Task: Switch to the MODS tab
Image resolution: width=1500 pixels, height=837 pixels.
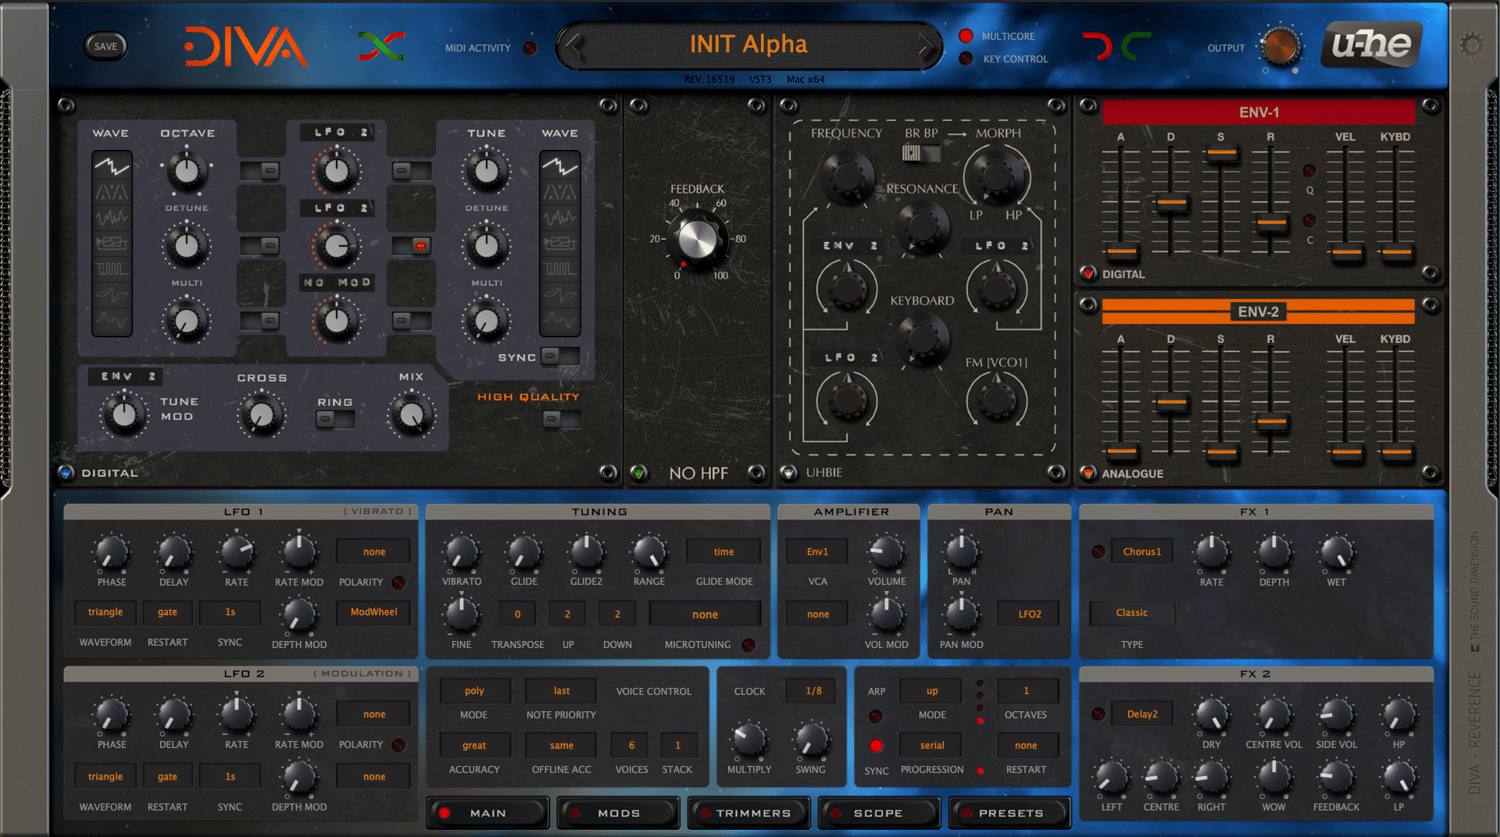Action: pyautogui.click(x=619, y=813)
